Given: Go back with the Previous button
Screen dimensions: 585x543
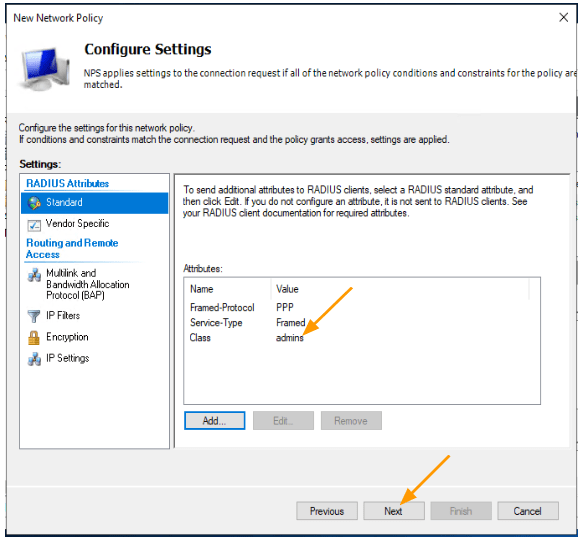Looking at the screenshot, I should pyautogui.click(x=327, y=512).
